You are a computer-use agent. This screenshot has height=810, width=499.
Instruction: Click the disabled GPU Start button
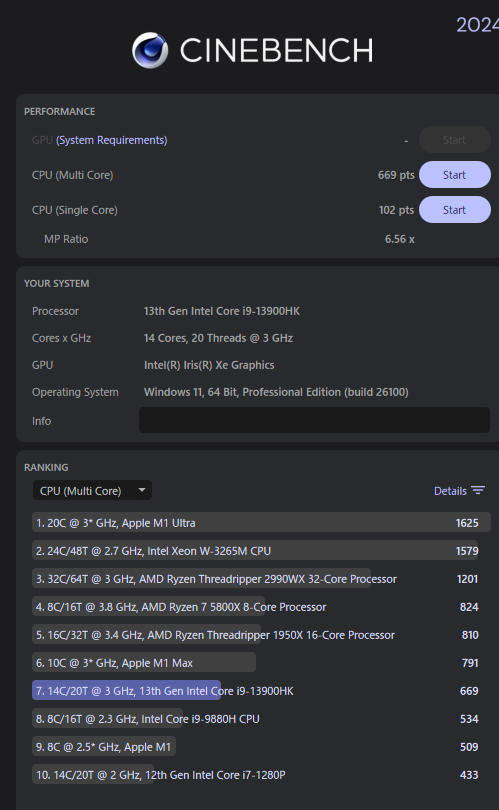[455, 139]
